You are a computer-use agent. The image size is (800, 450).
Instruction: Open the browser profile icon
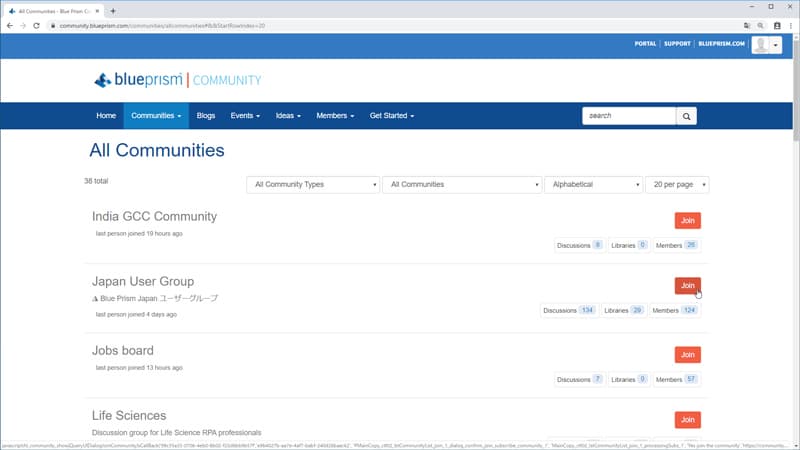[777, 26]
